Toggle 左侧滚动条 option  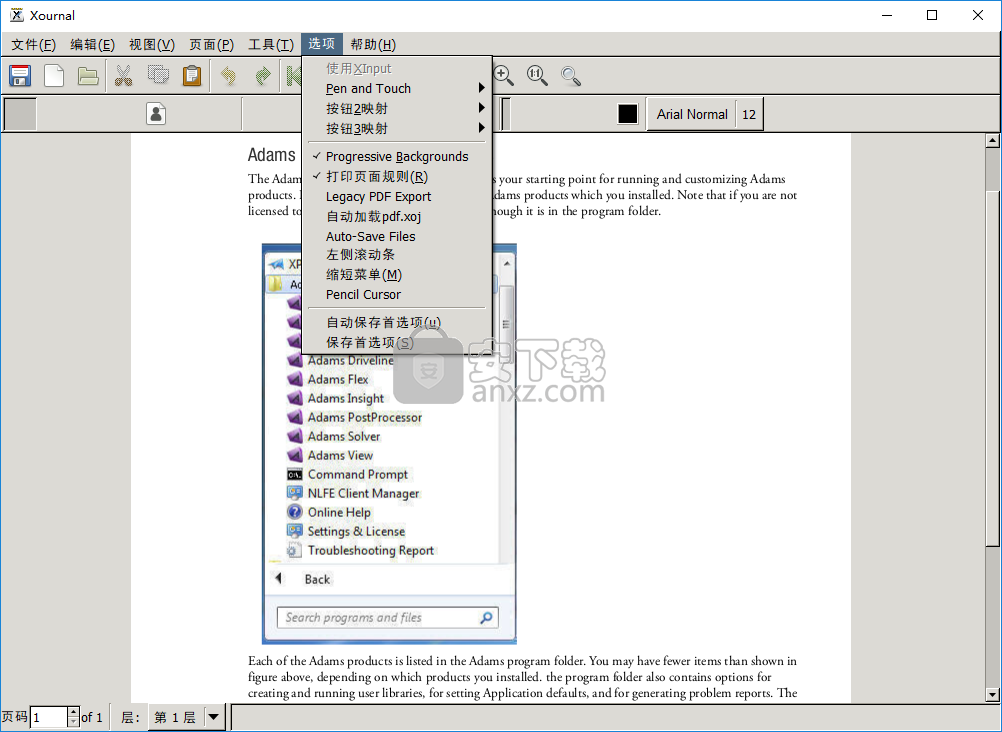pyautogui.click(x=397, y=255)
